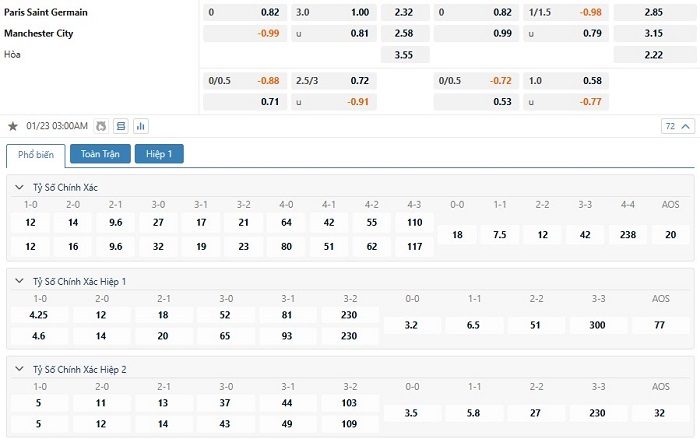Open the scoreboard table icon

tap(120, 126)
